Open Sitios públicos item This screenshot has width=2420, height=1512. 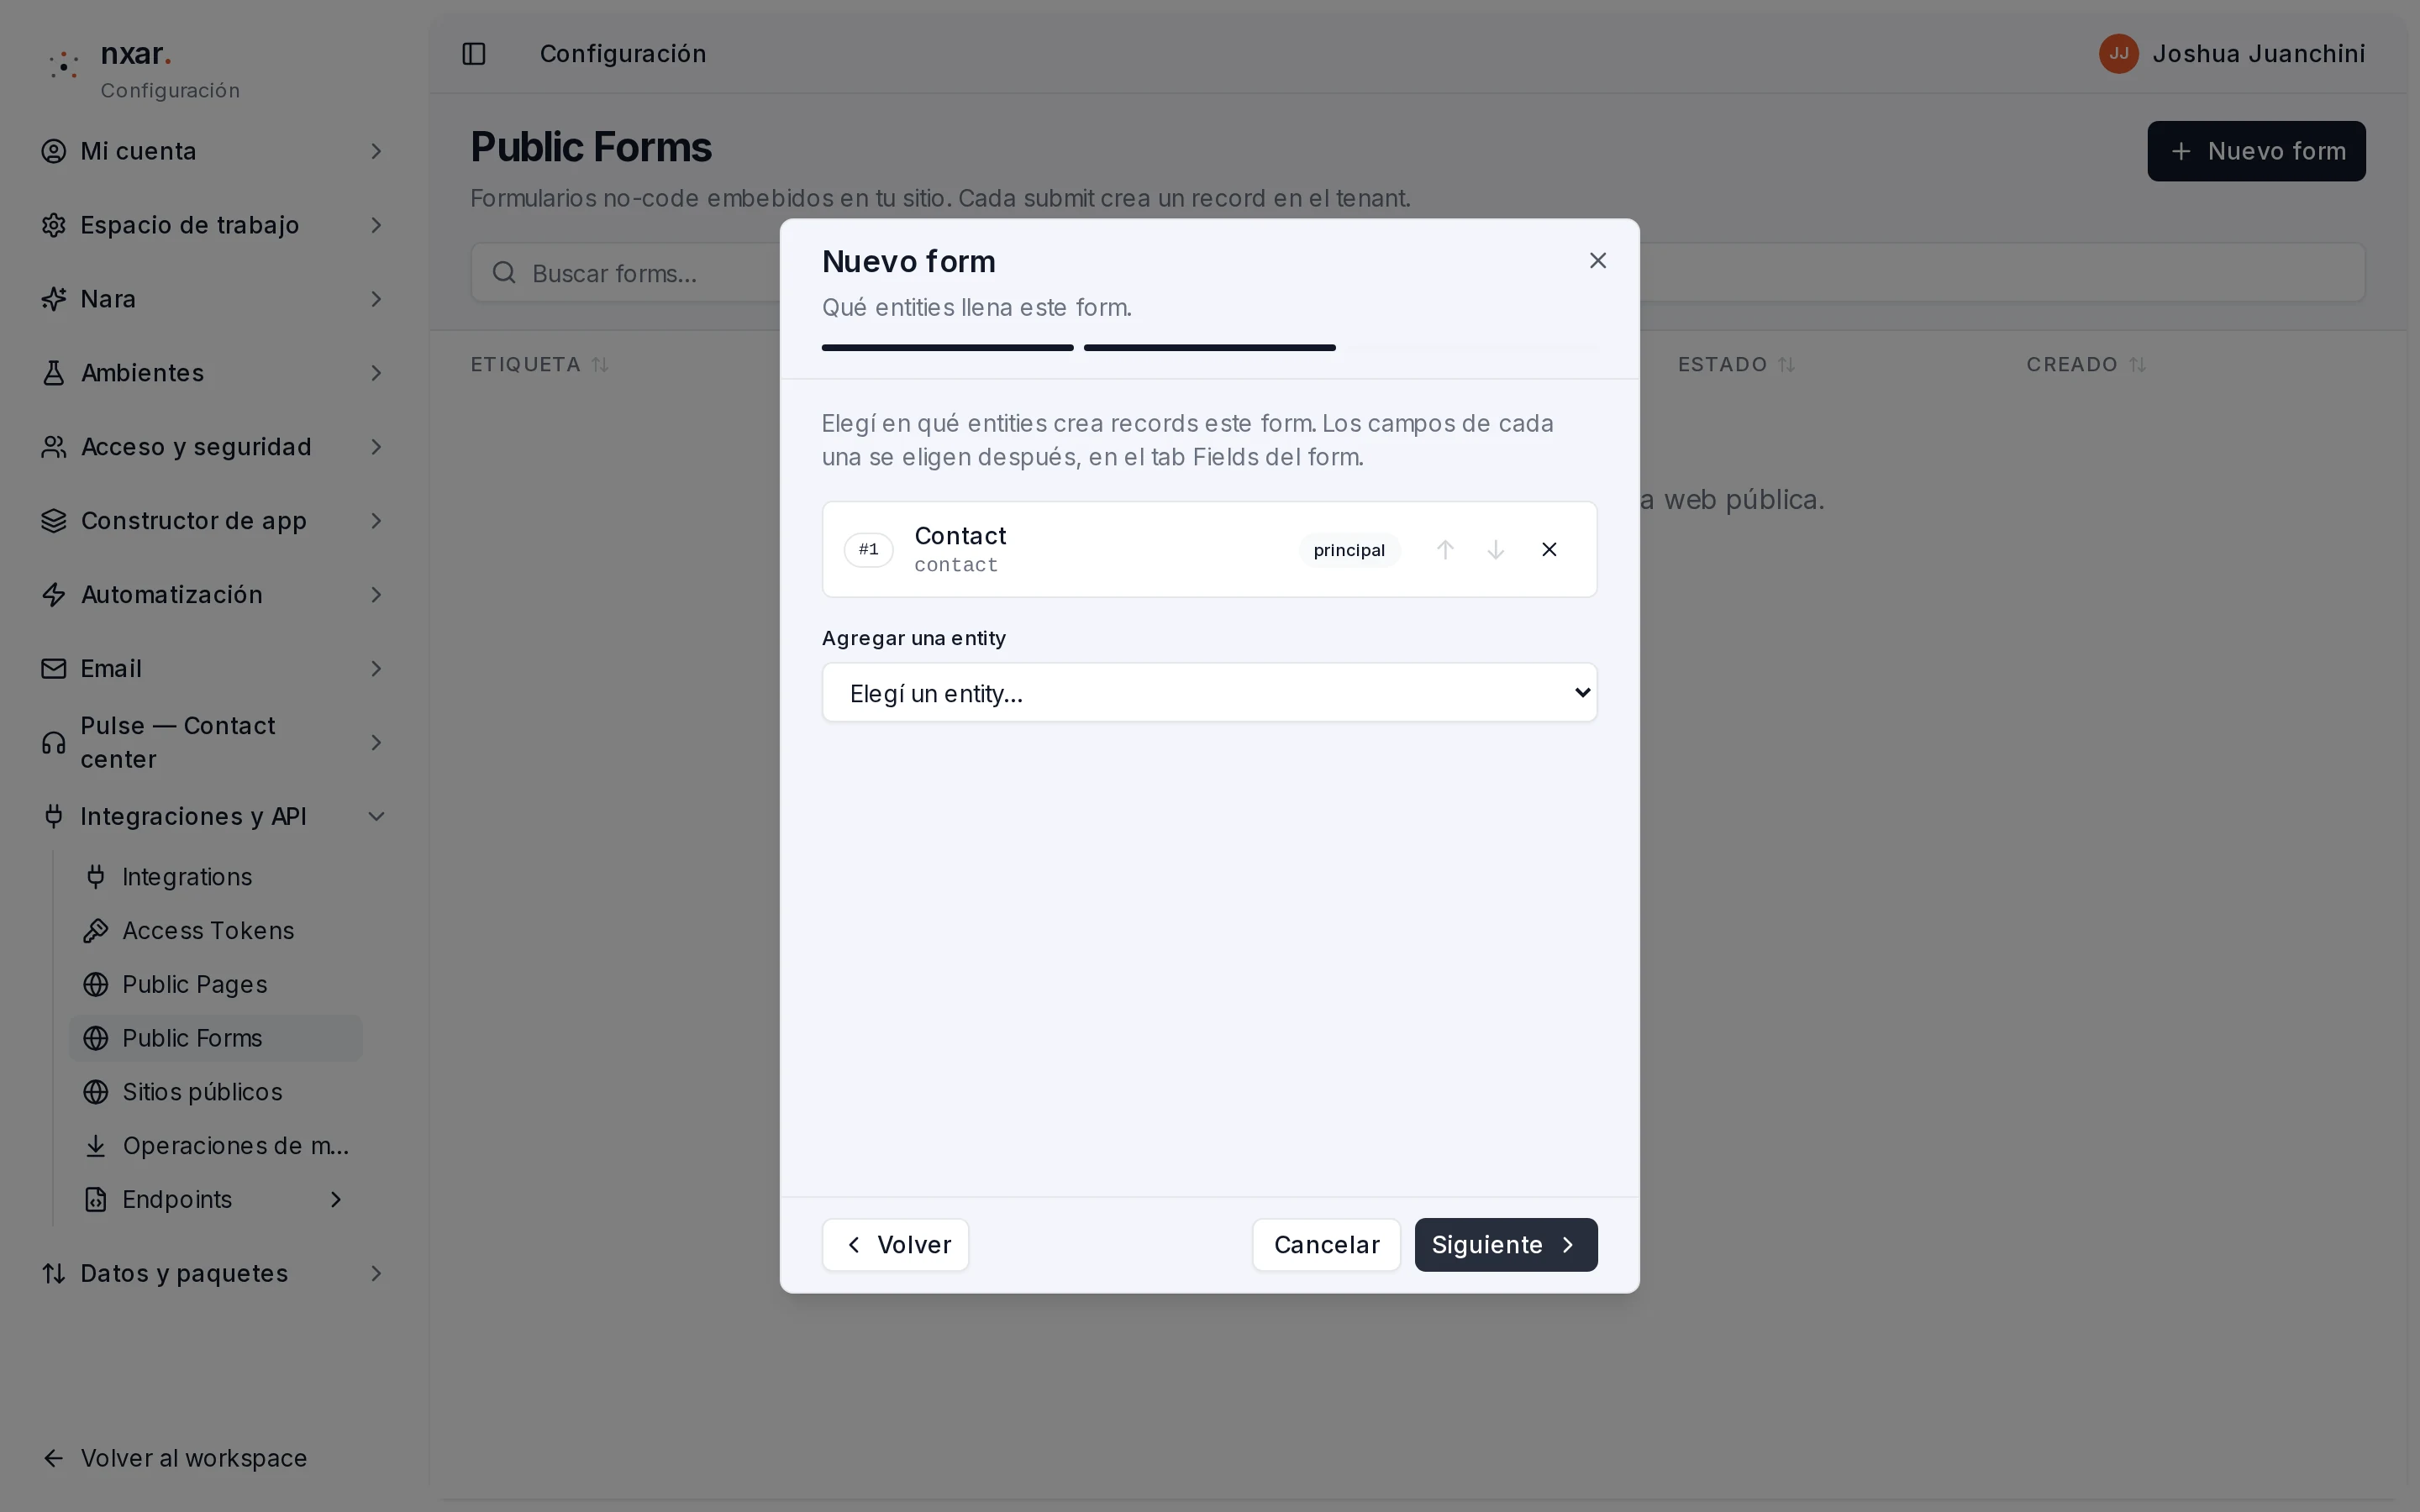tap(215, 1092)
